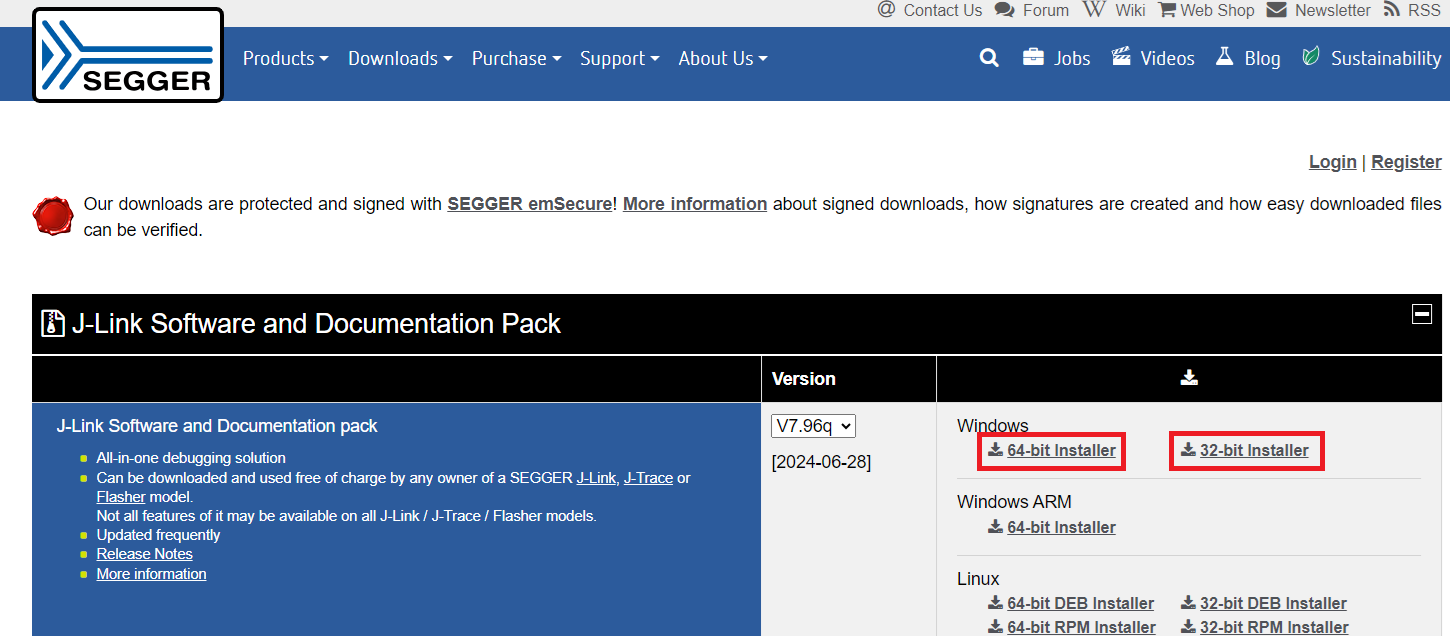Click the Windows ARM platform label
1450x636 pixels.
(x=1014, y=502)
